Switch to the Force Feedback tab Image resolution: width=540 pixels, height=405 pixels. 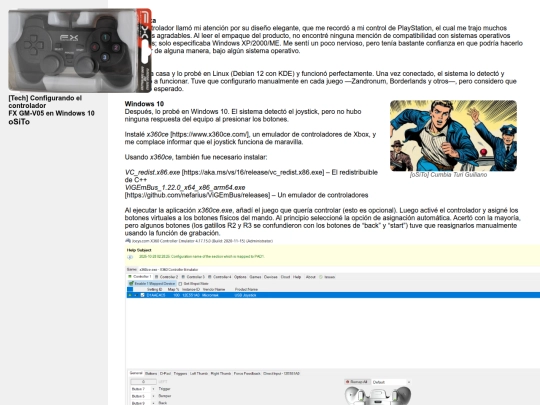click(x=247, y=373)
